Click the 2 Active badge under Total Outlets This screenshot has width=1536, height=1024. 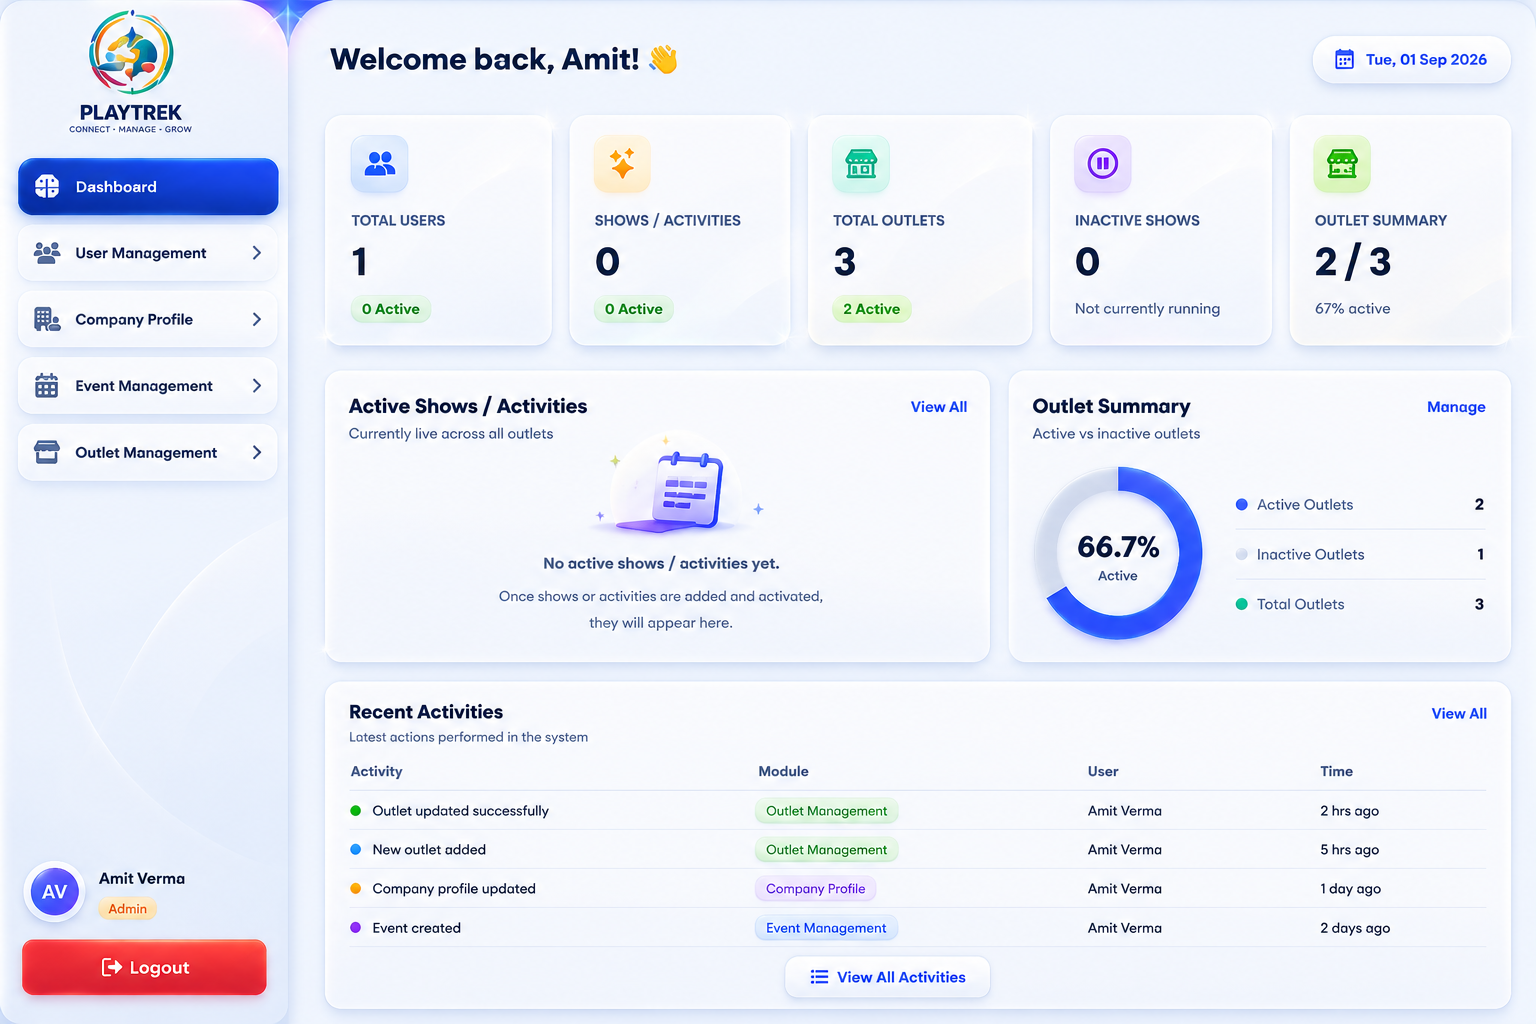pos(871,309)
